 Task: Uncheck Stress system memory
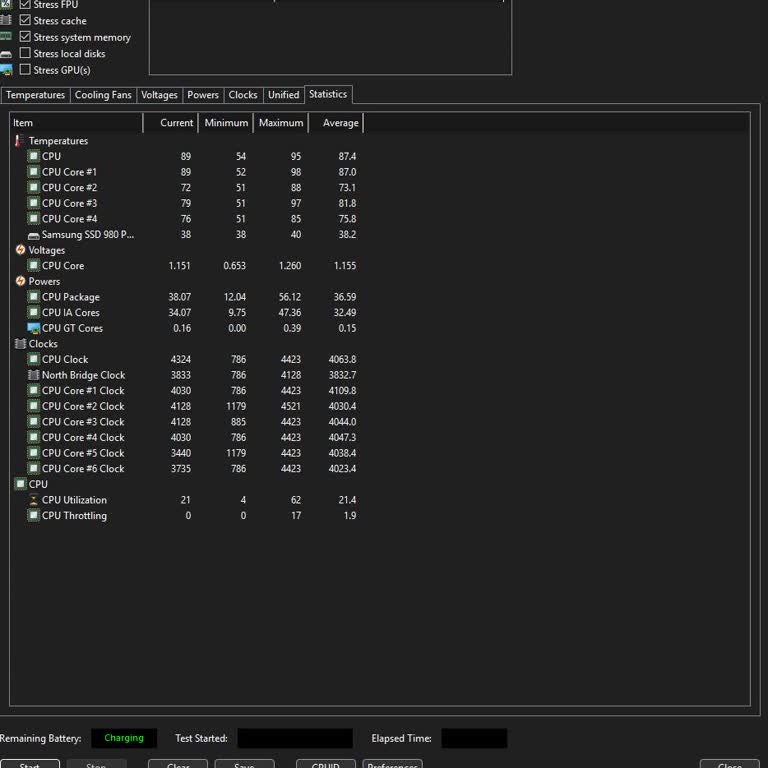25,37
